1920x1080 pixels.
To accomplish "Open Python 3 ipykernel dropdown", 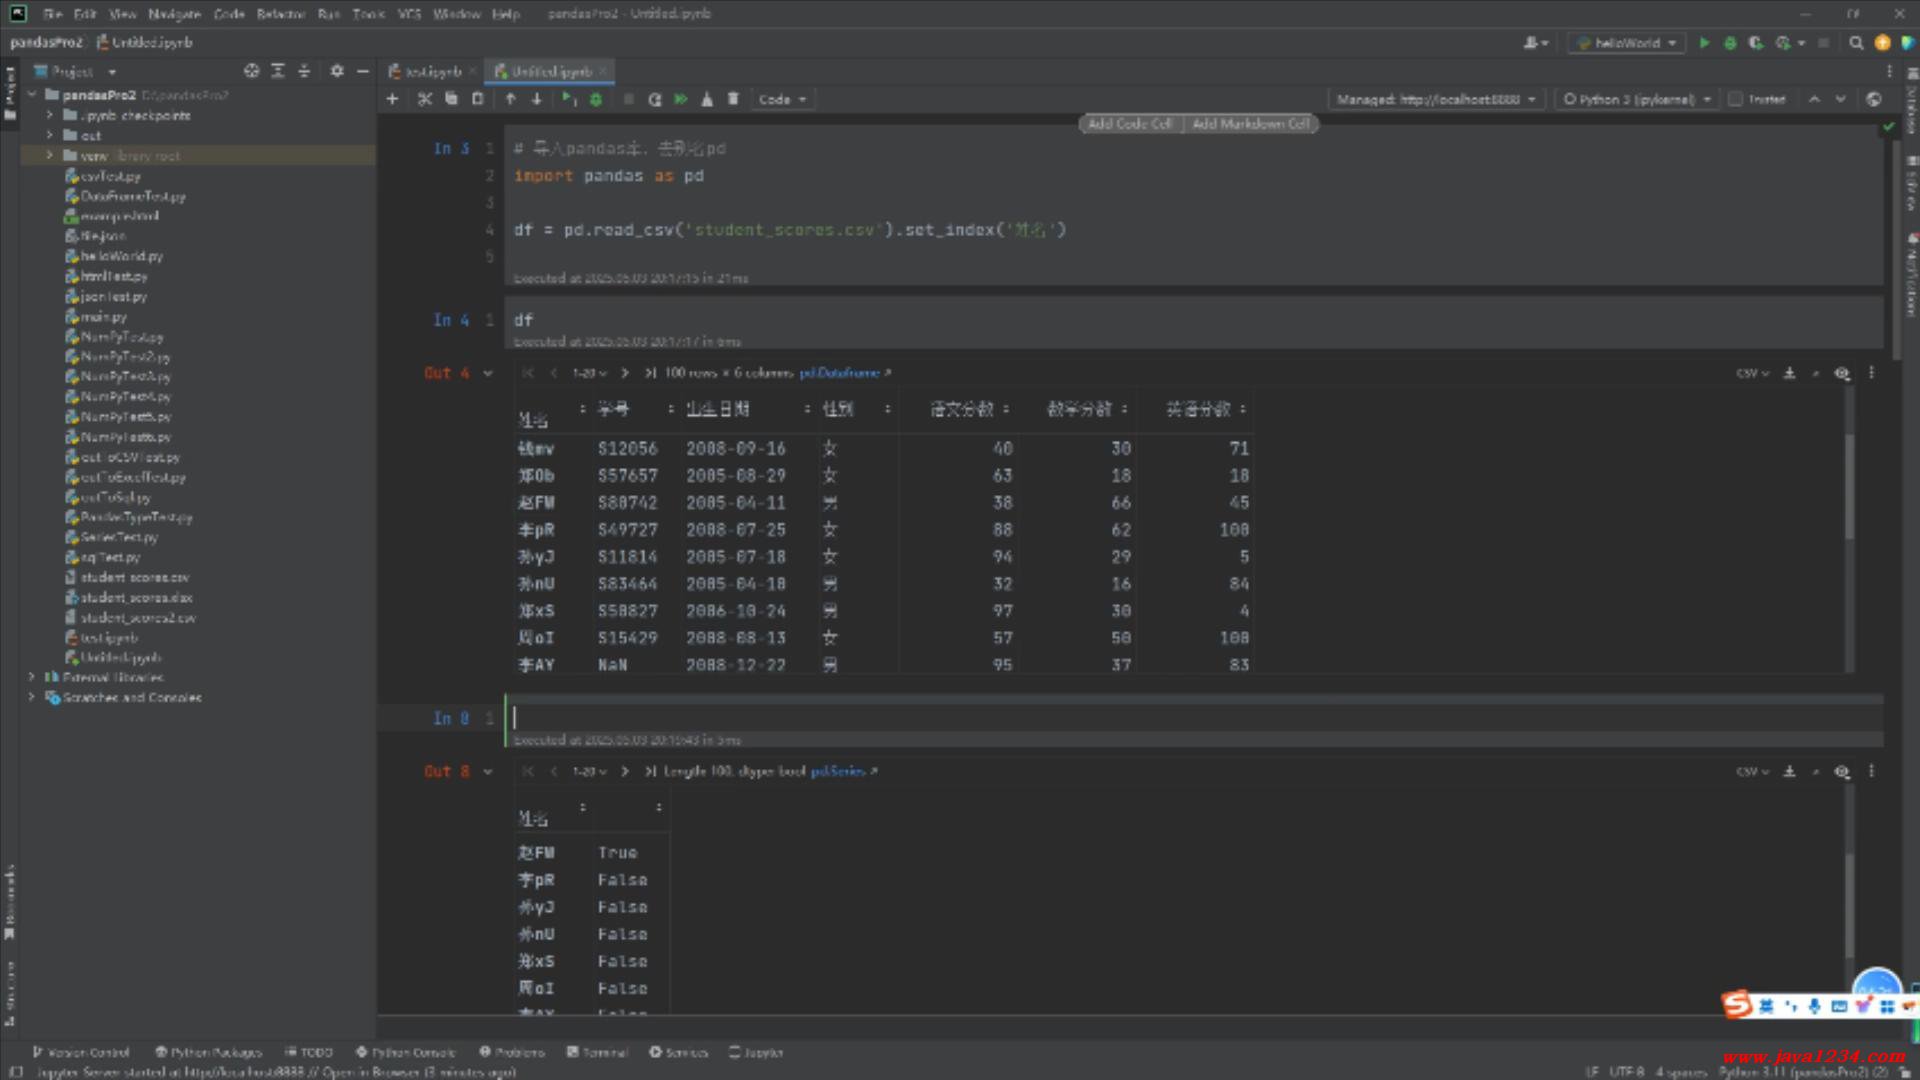I will (x=1637, y=99).
